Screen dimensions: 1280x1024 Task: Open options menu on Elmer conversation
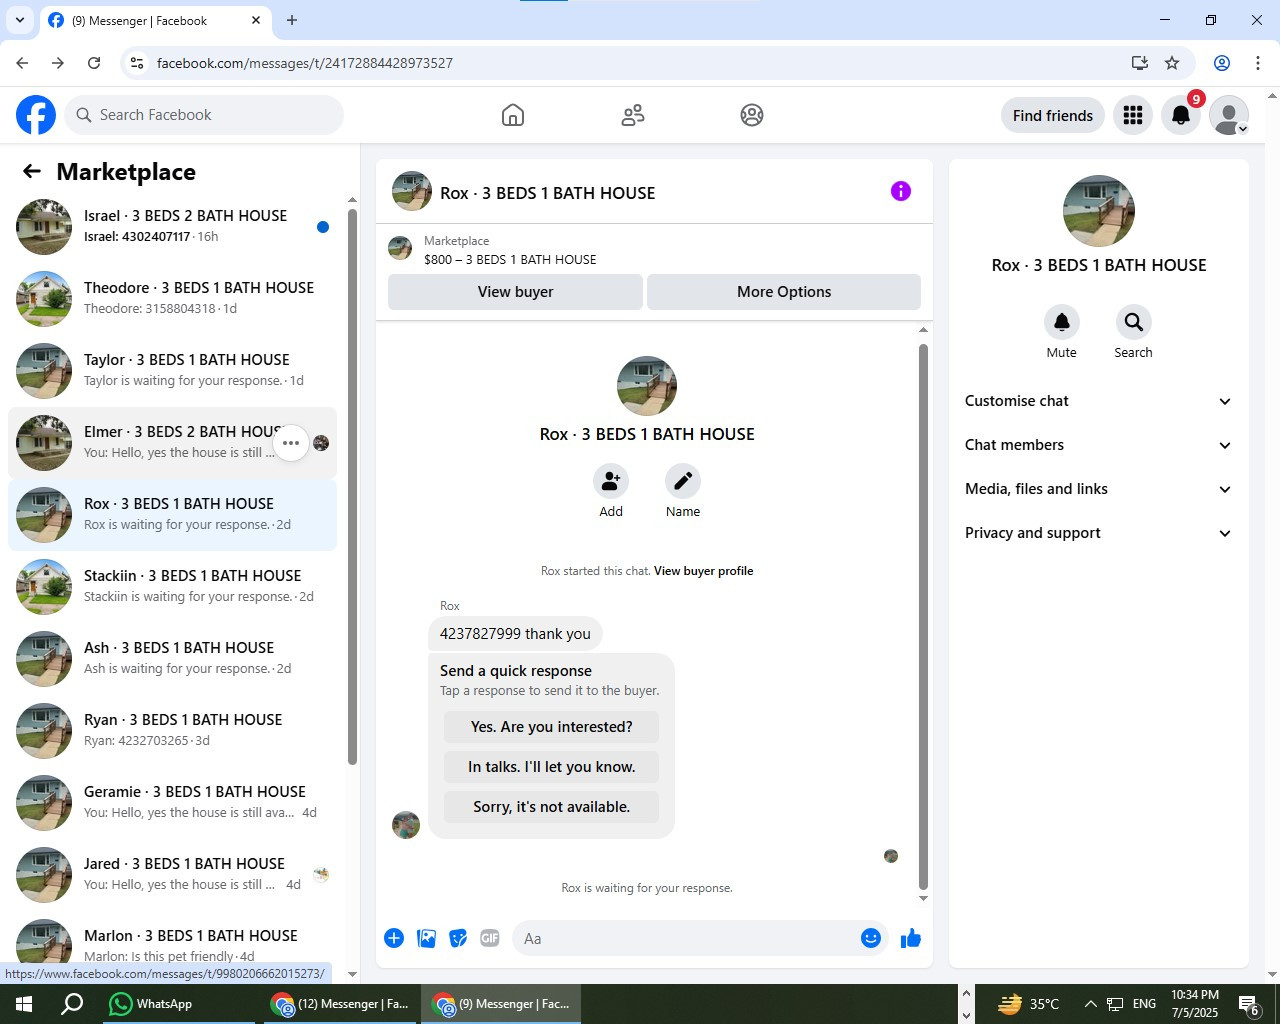[x=291, y=443]
